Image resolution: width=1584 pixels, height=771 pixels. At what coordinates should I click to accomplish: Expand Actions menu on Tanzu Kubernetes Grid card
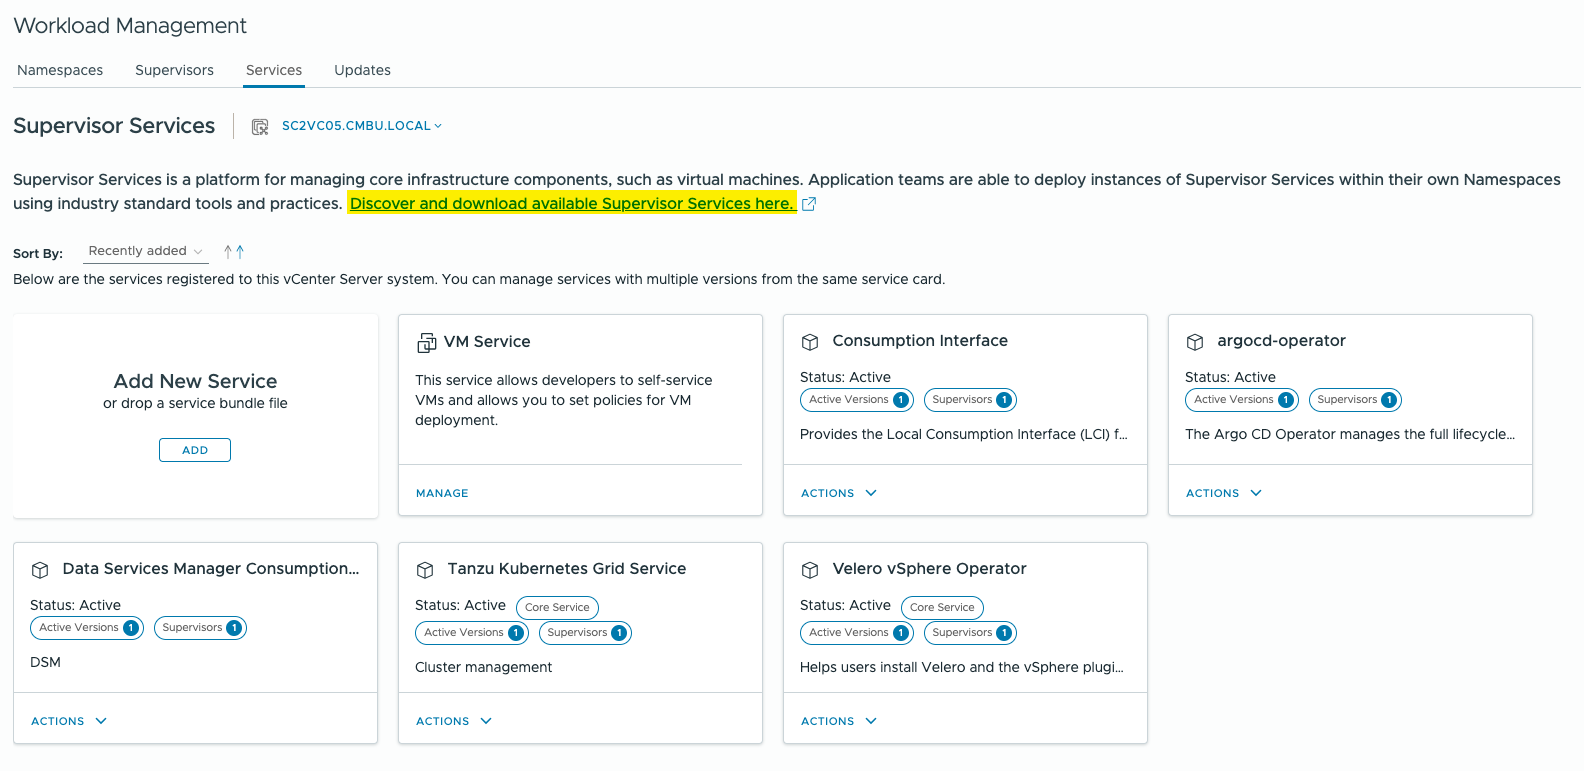pos(454,721)
